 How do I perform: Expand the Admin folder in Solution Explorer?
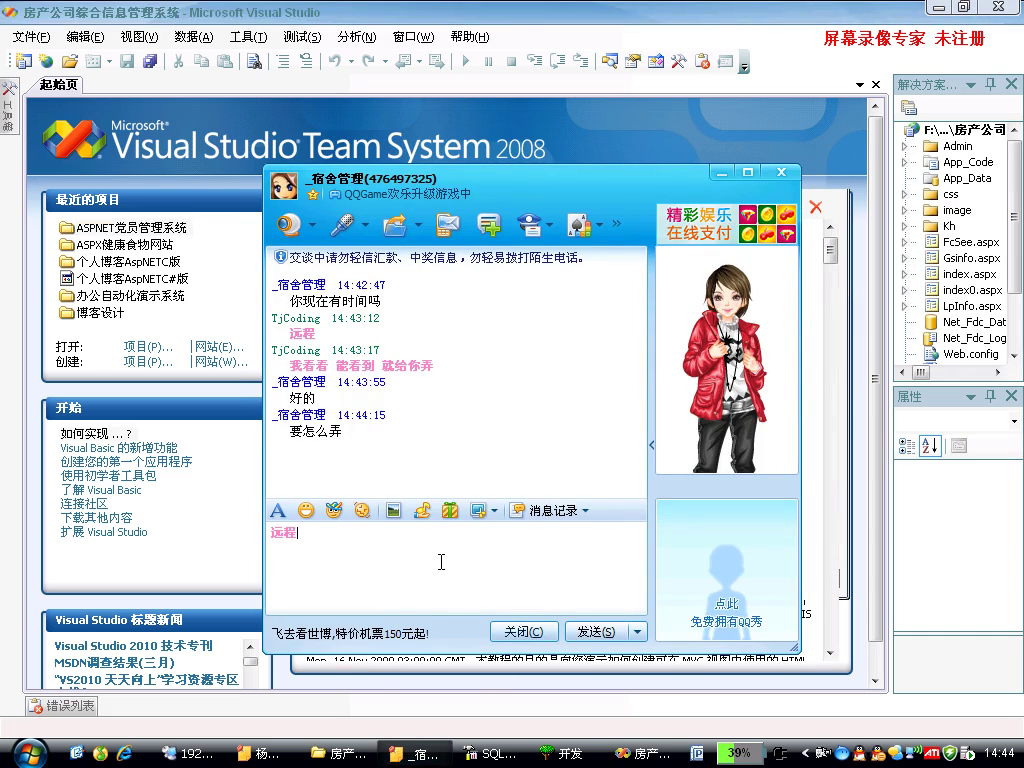coord(904,146)
